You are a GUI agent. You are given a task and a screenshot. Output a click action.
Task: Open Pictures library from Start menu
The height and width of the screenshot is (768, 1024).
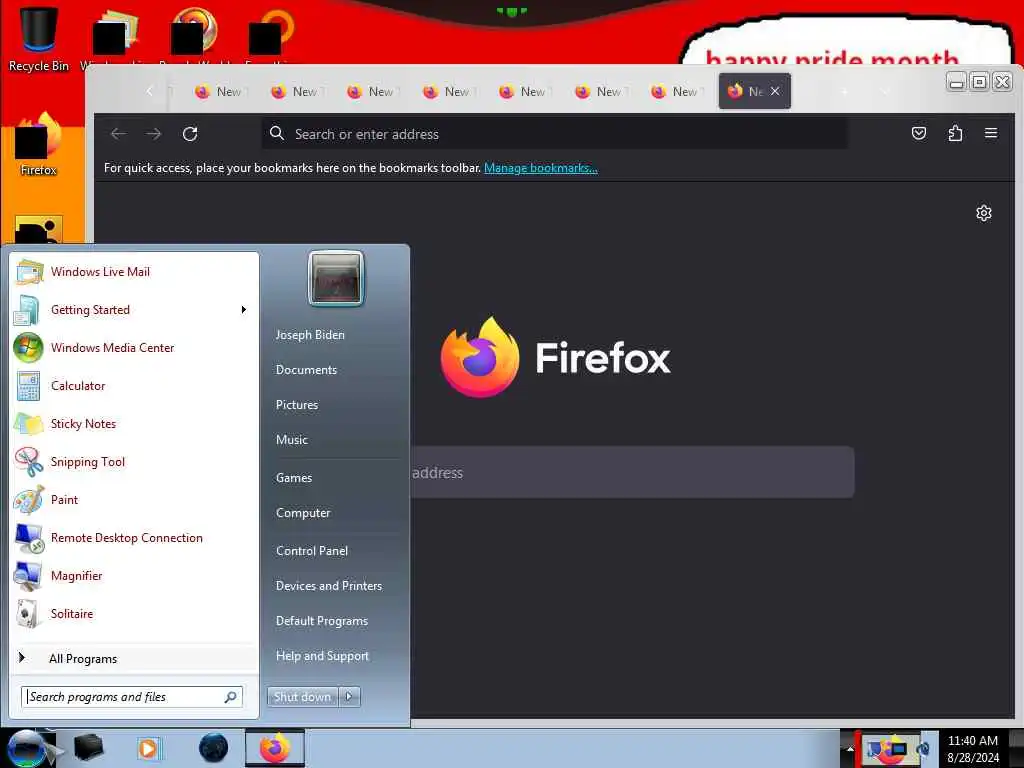pos(297,405)
